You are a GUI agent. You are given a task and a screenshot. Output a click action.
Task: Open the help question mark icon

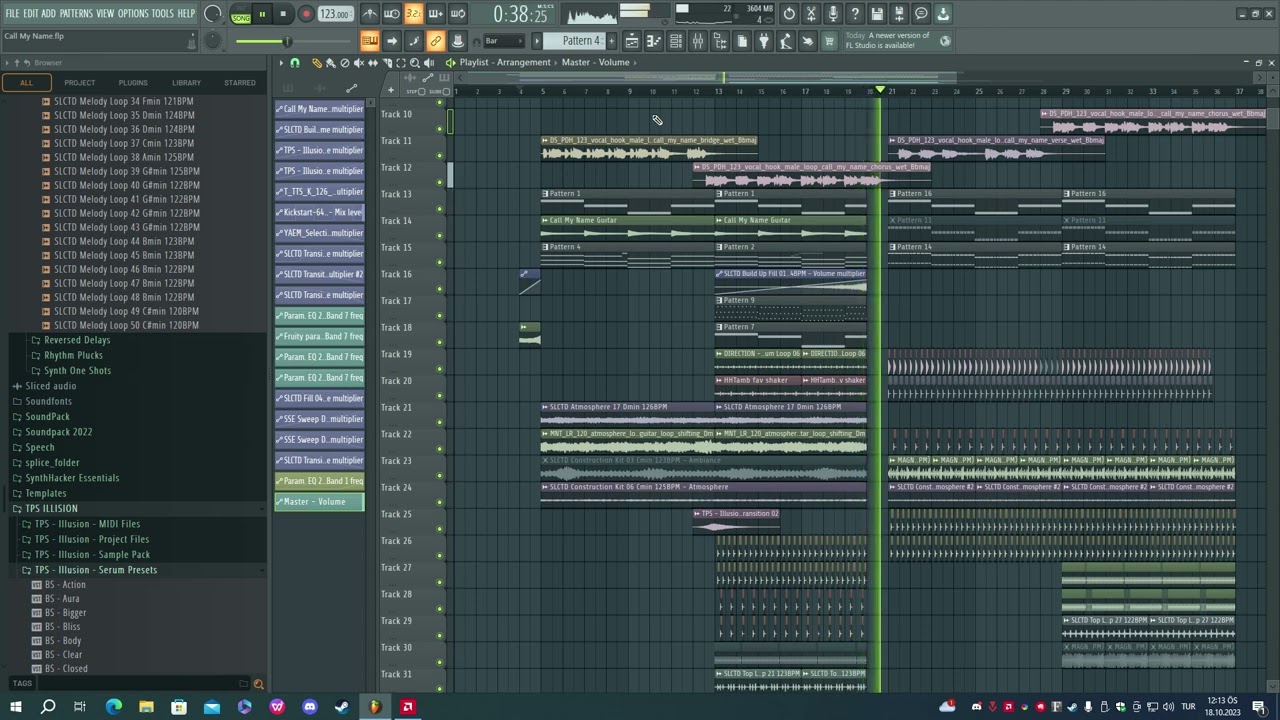coord(855,14)
